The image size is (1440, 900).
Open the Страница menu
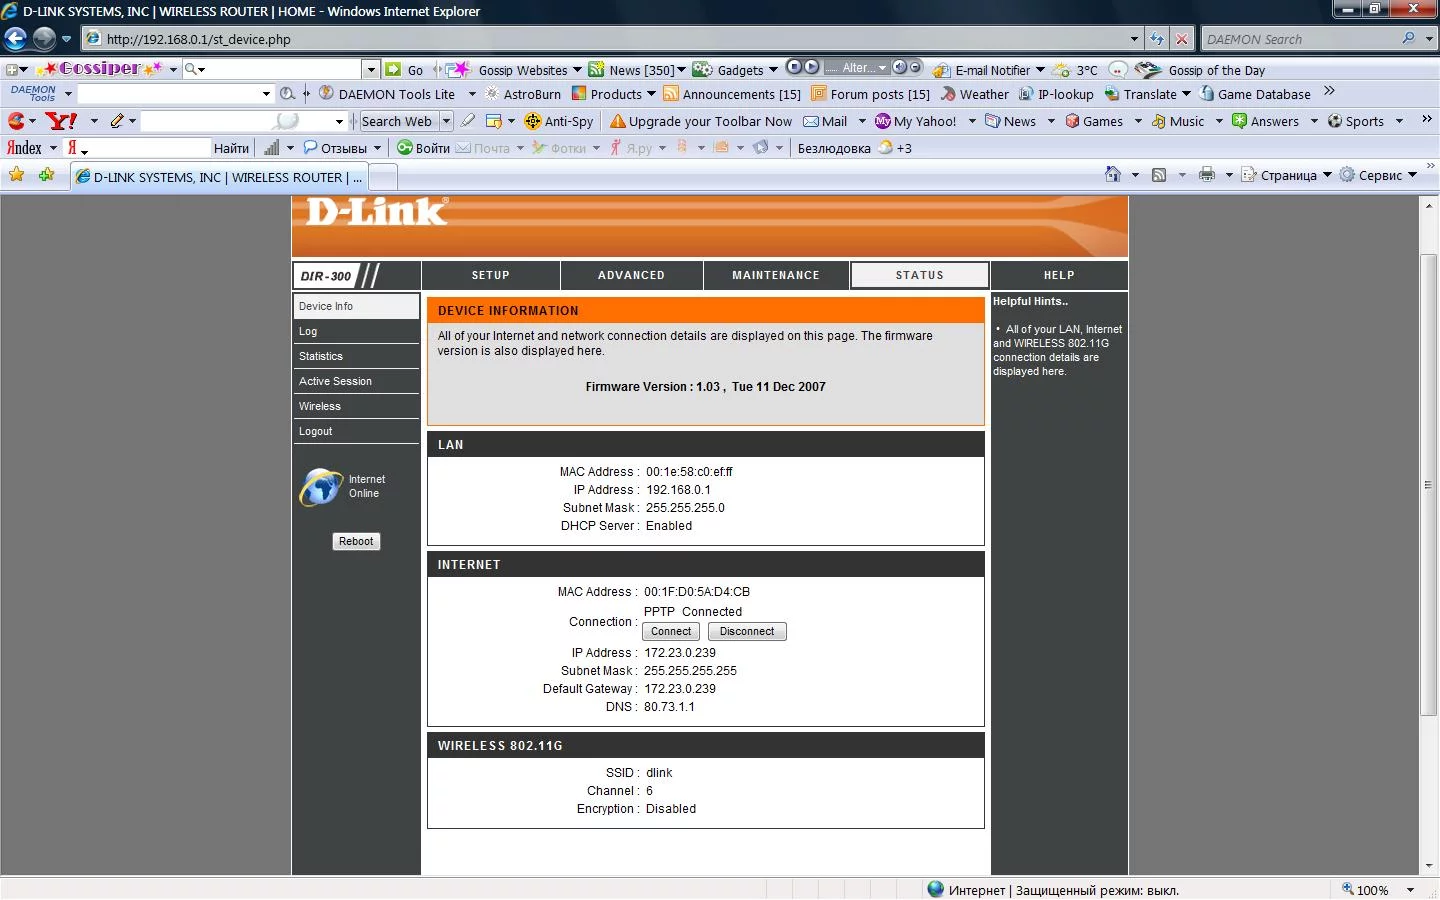click(1287, 175)
